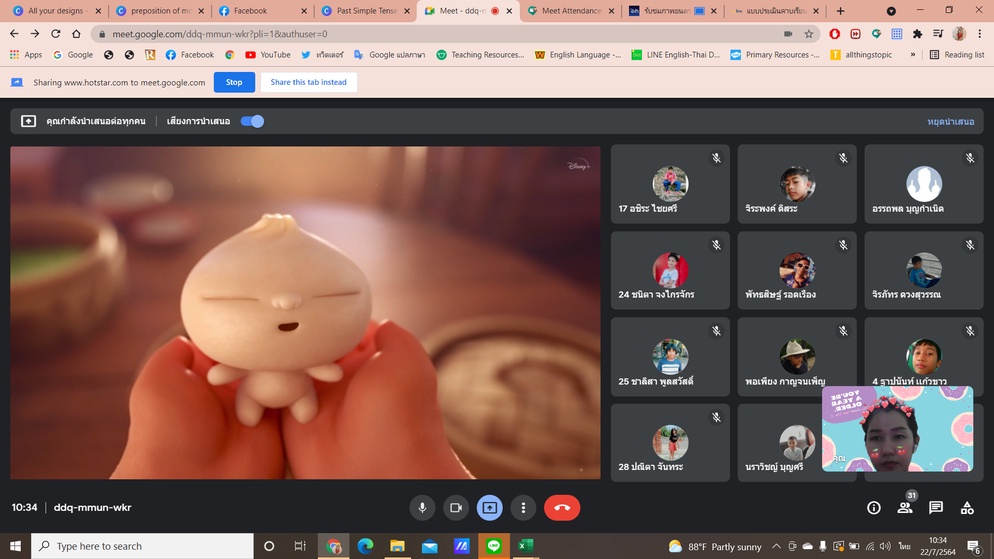
Task: Open Windows Task View
Action: click(x=300, y=546)
